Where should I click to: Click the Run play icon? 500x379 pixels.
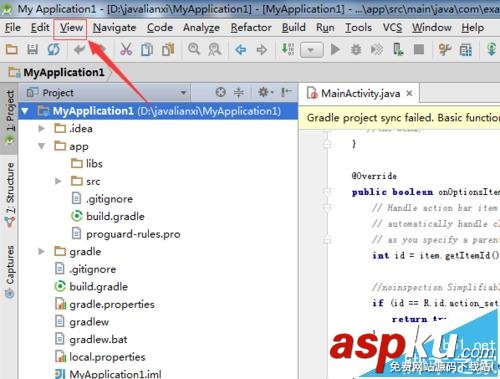tap(335, 50)
